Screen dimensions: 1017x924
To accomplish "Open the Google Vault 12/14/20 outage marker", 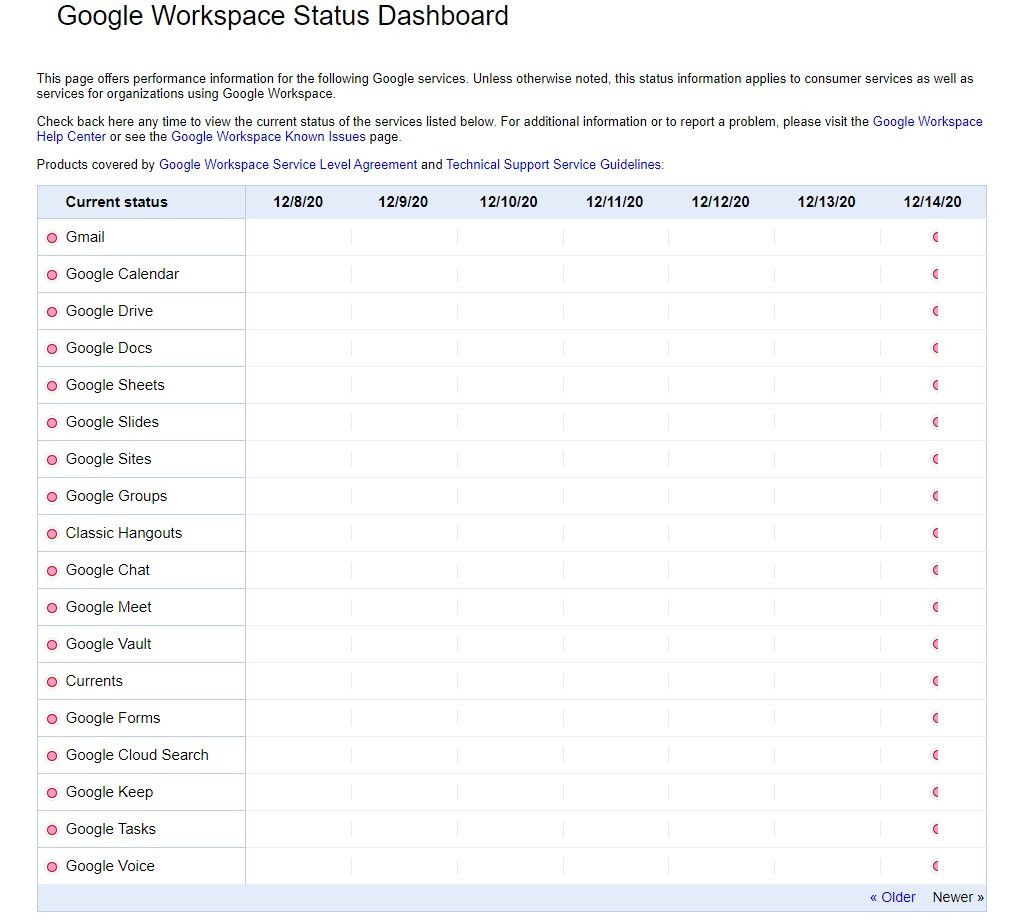I will [x=935, y=643].
